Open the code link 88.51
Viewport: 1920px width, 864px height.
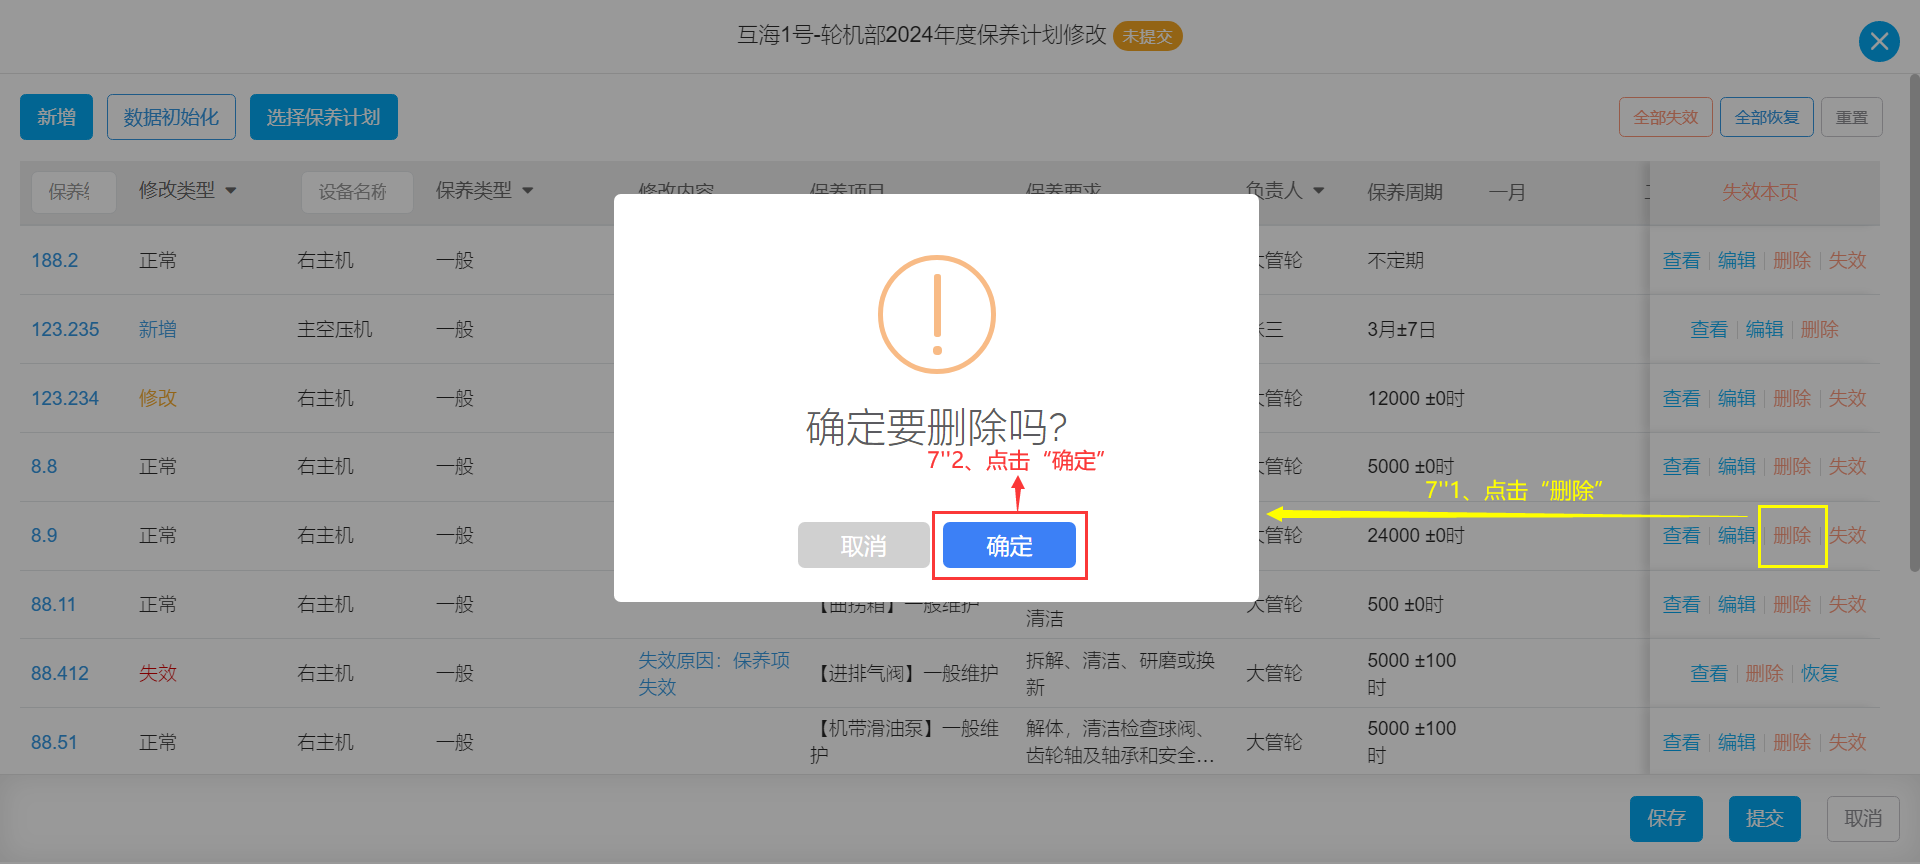(53, 742)
